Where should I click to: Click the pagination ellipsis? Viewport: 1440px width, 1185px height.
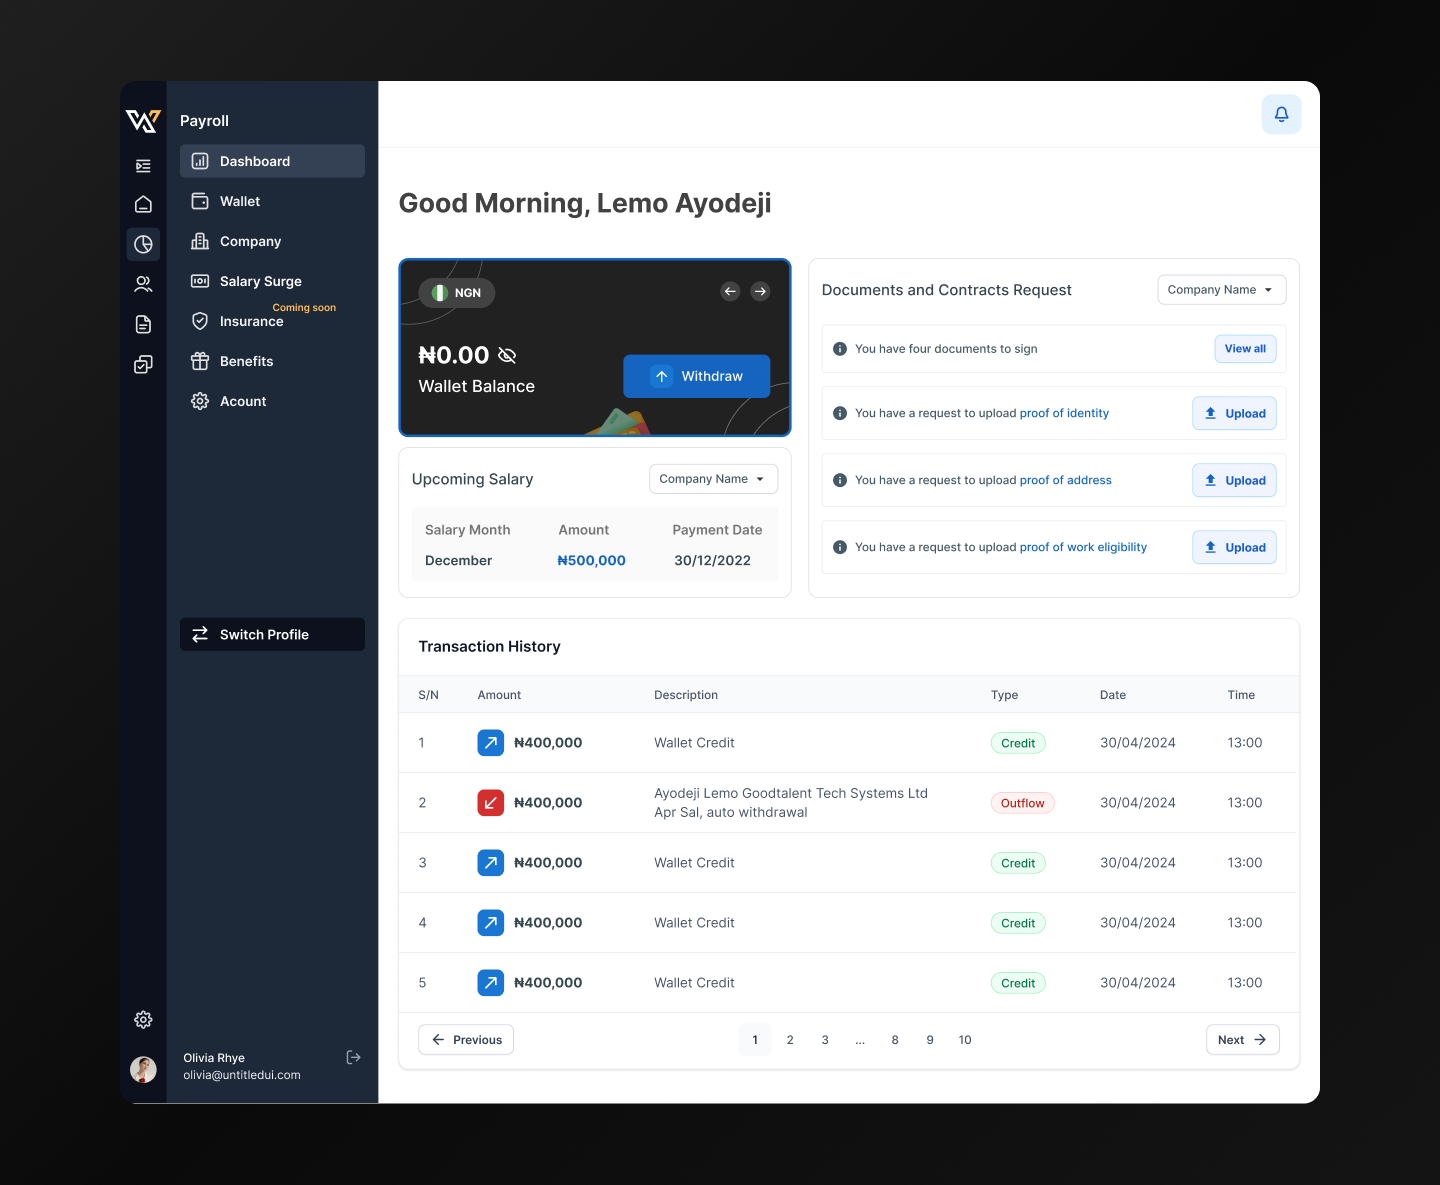(x=860, y=1040)
